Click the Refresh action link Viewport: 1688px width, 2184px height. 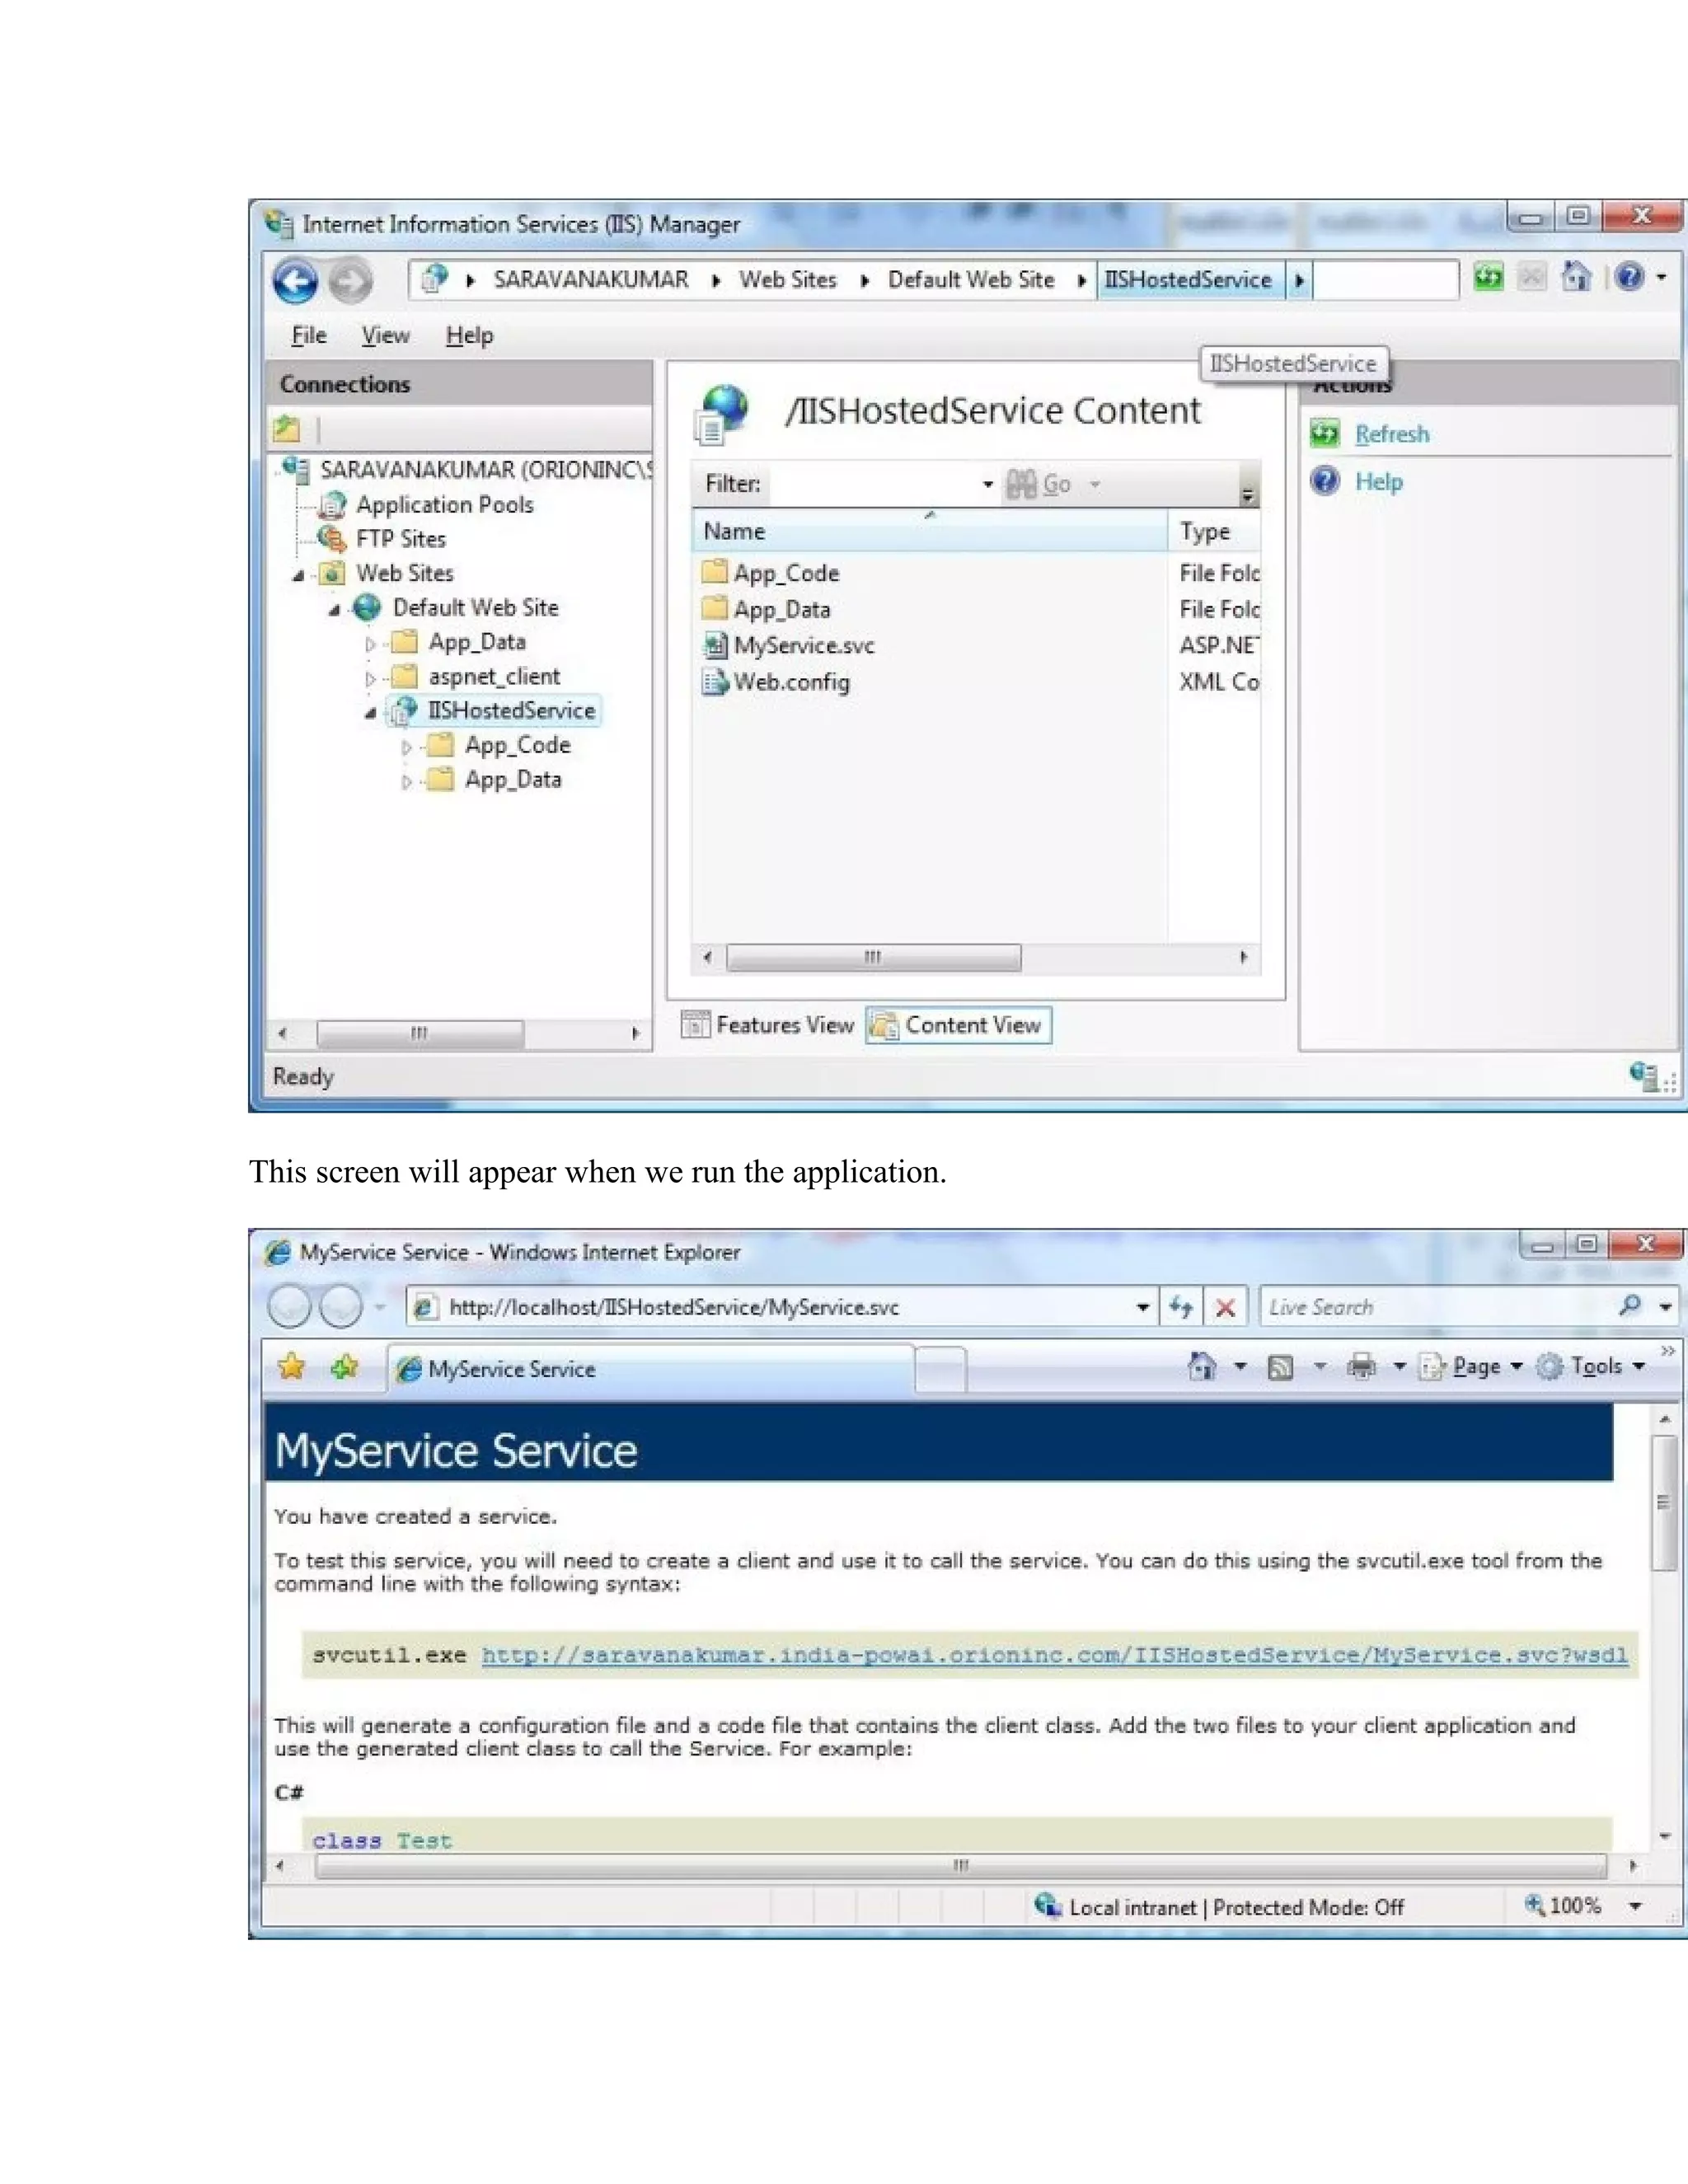tap(1392, 434)
